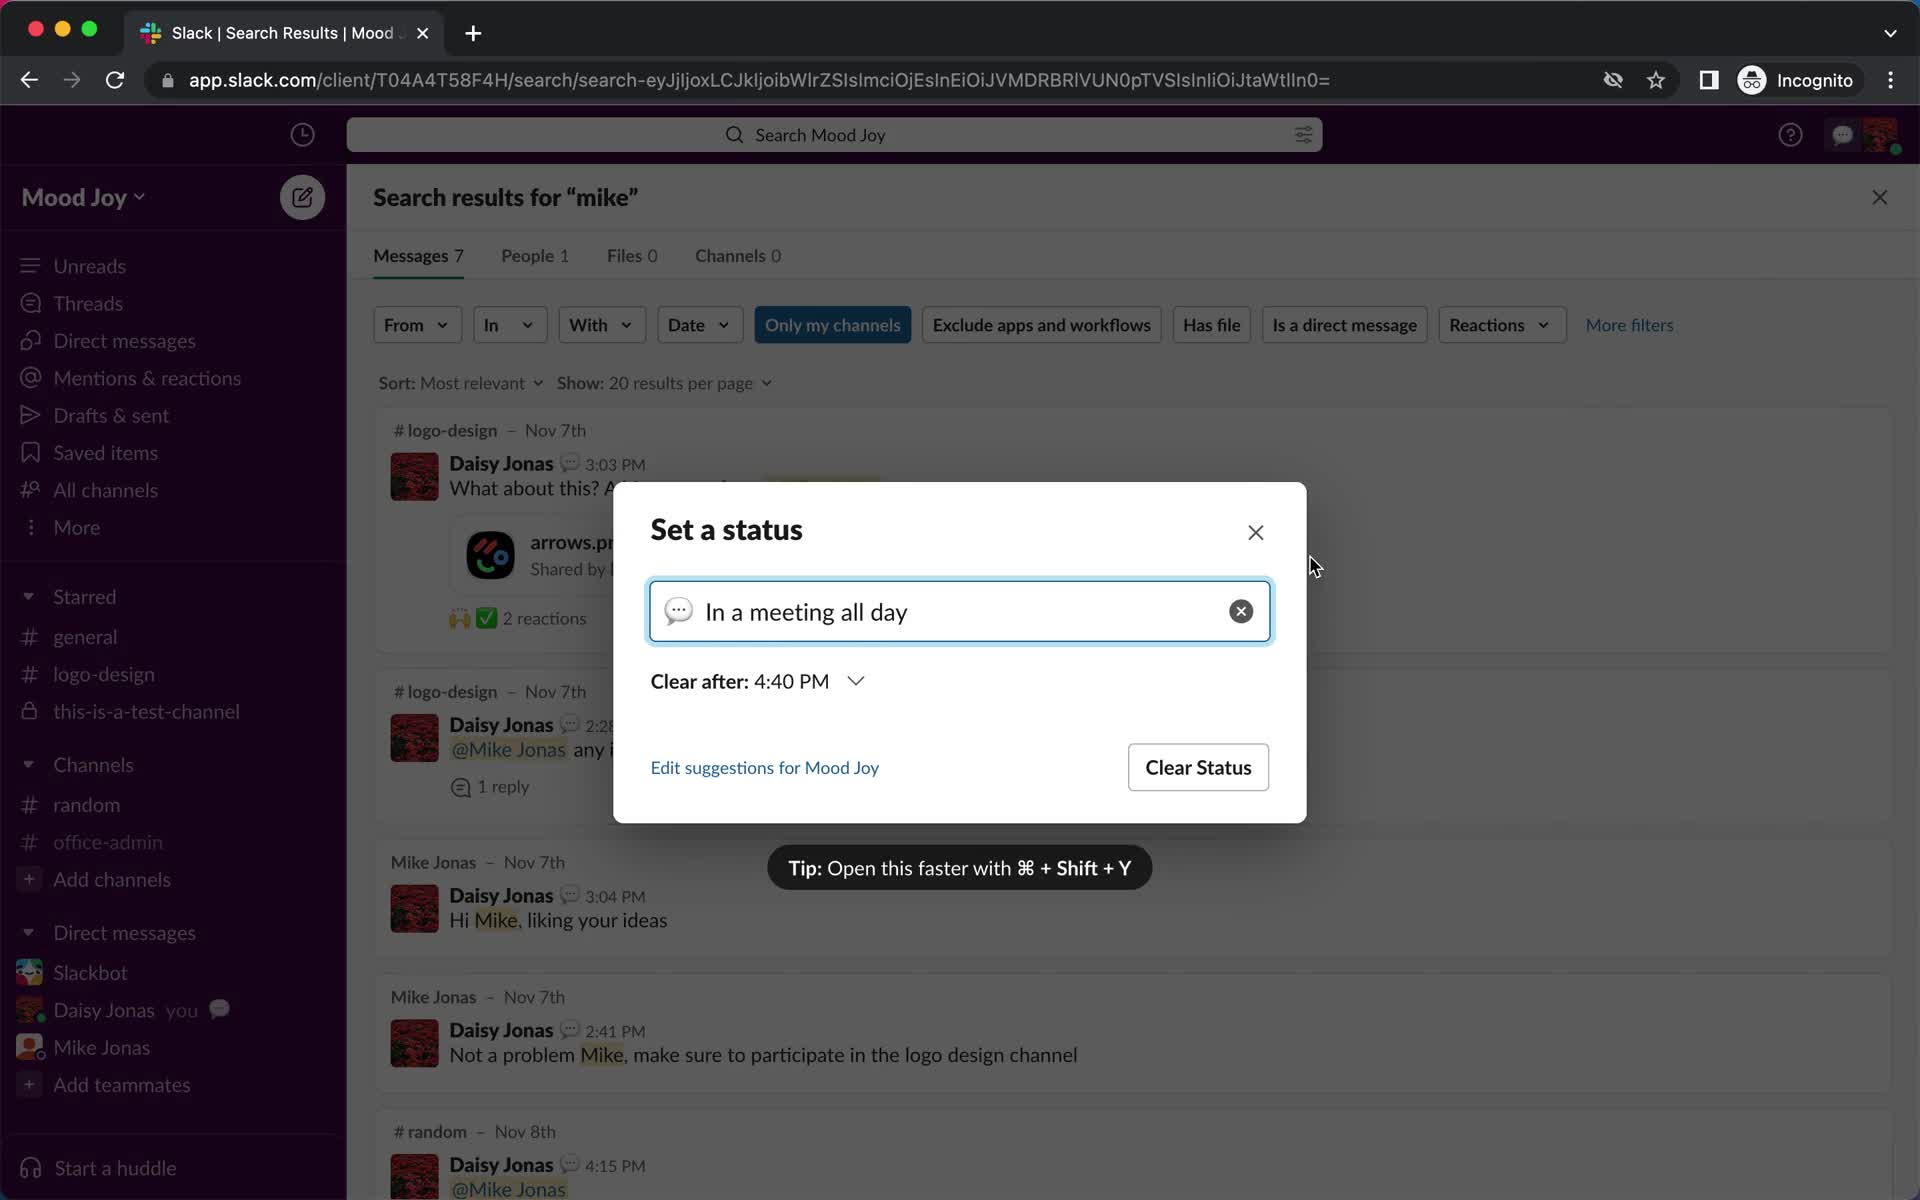Click the mentions and reactions icon
This screenshot has width=1920, height=1200.
(30, 376)
